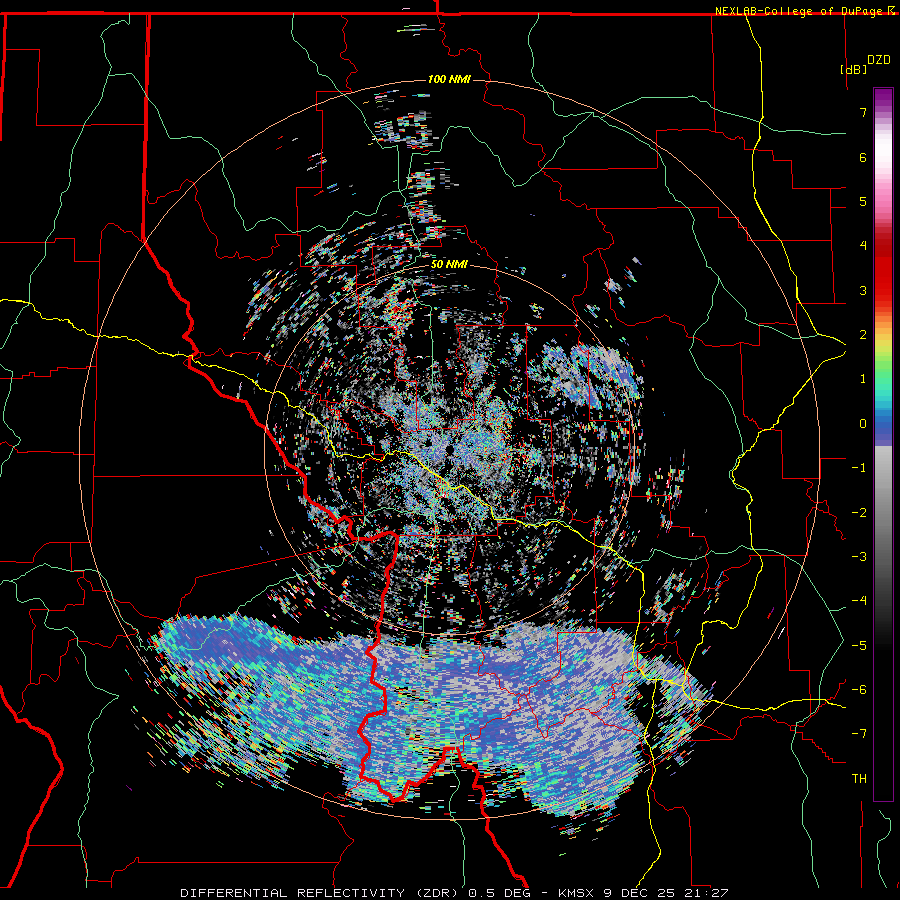
Task: Click the 7 value on color scale
Action: pos(863,112)
